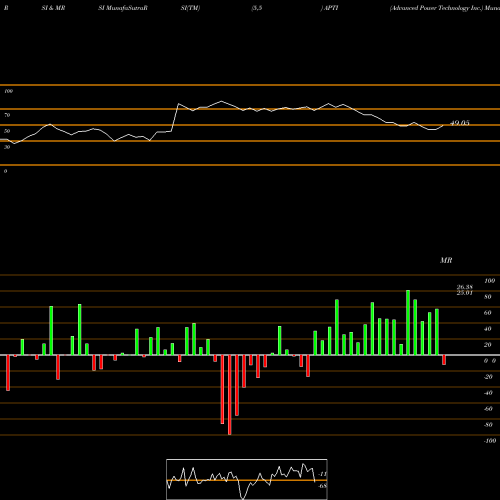Click the '-11' value in mini chart
This screenshot has height=500, width=500.
[x=323, y=474]
